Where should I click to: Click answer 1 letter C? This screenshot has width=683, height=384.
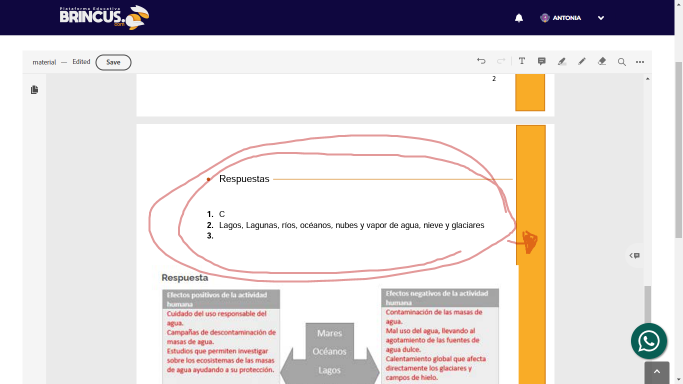coord(222,214)
